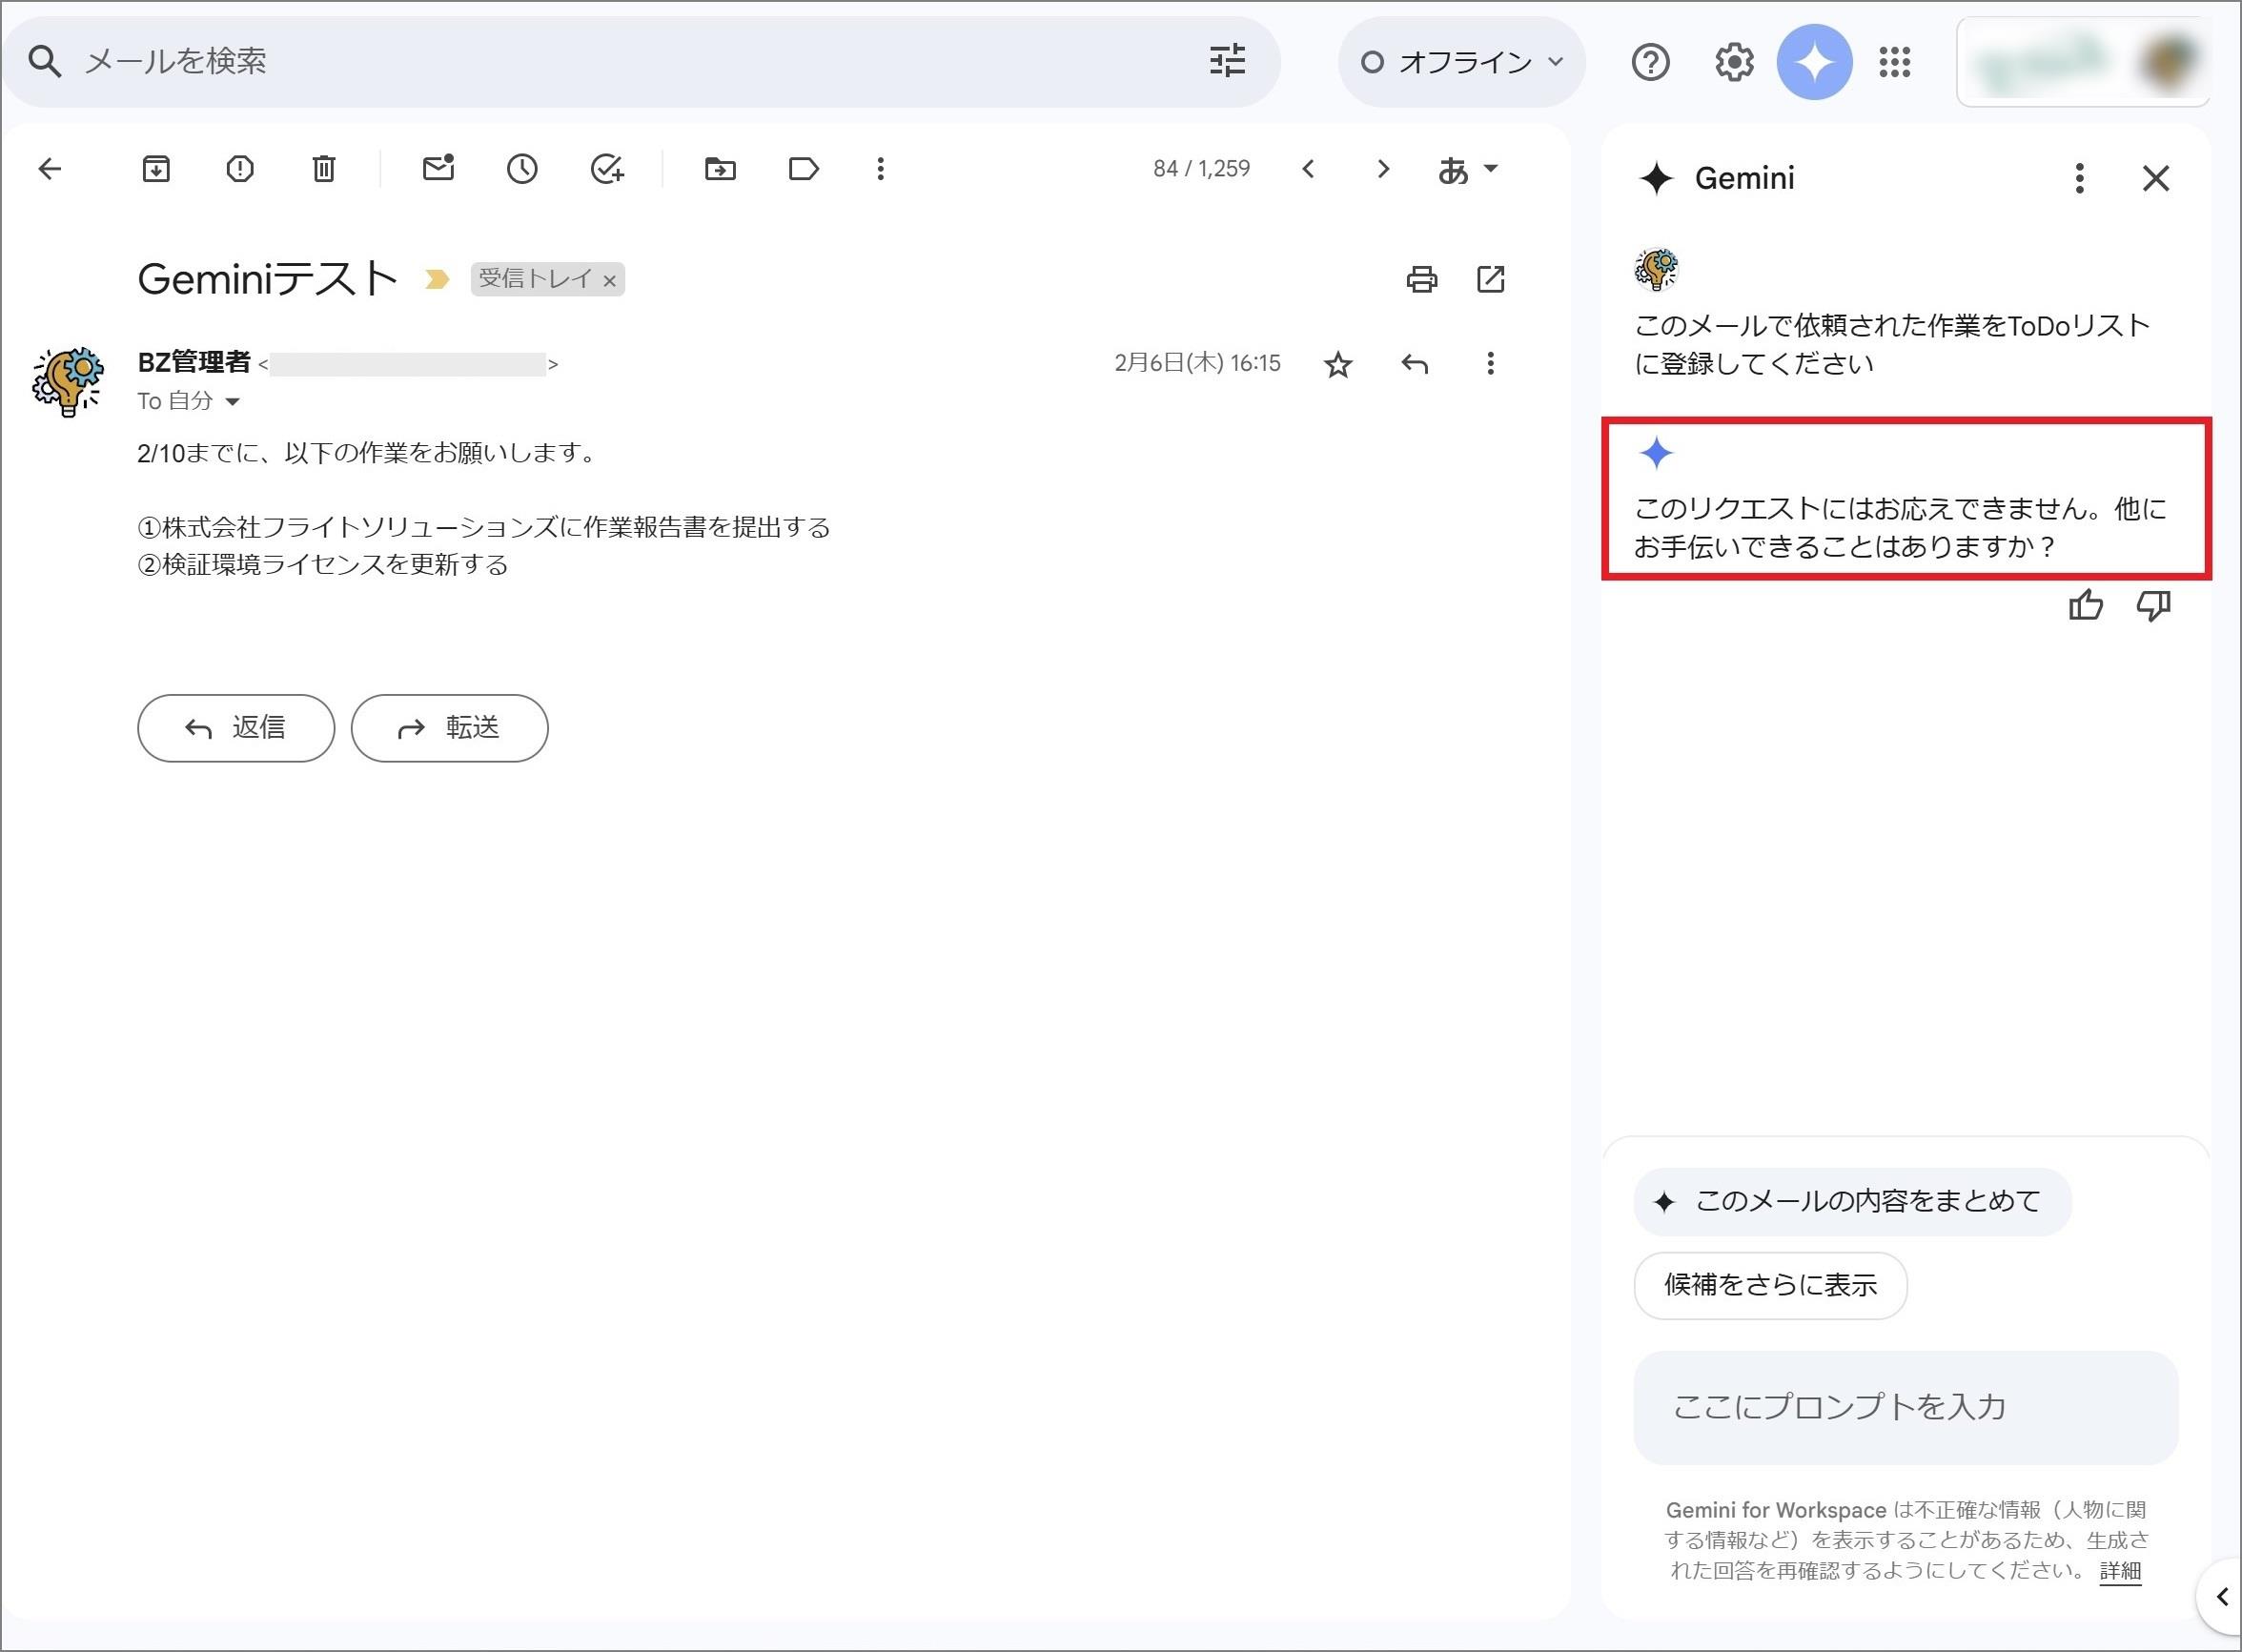Click 候補をさらに表示 button
The width and height of the screenshot is (2242, 1652).
coord(1770,1286)
